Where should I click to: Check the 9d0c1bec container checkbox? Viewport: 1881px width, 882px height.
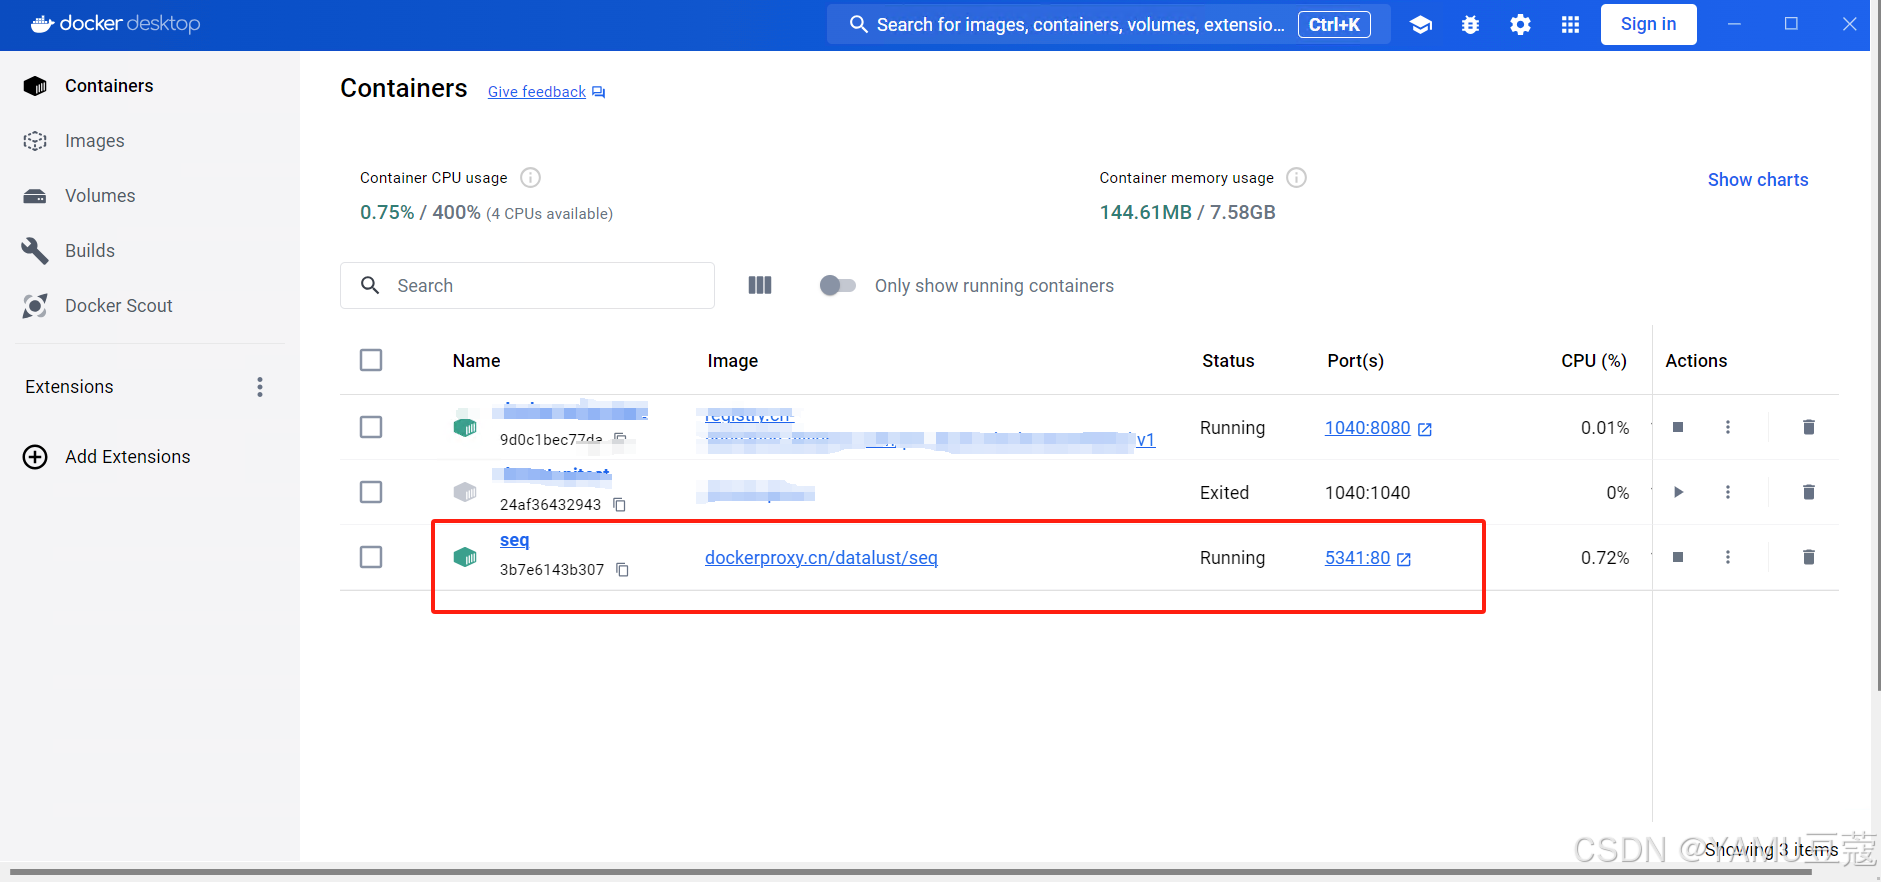[371, 427]
